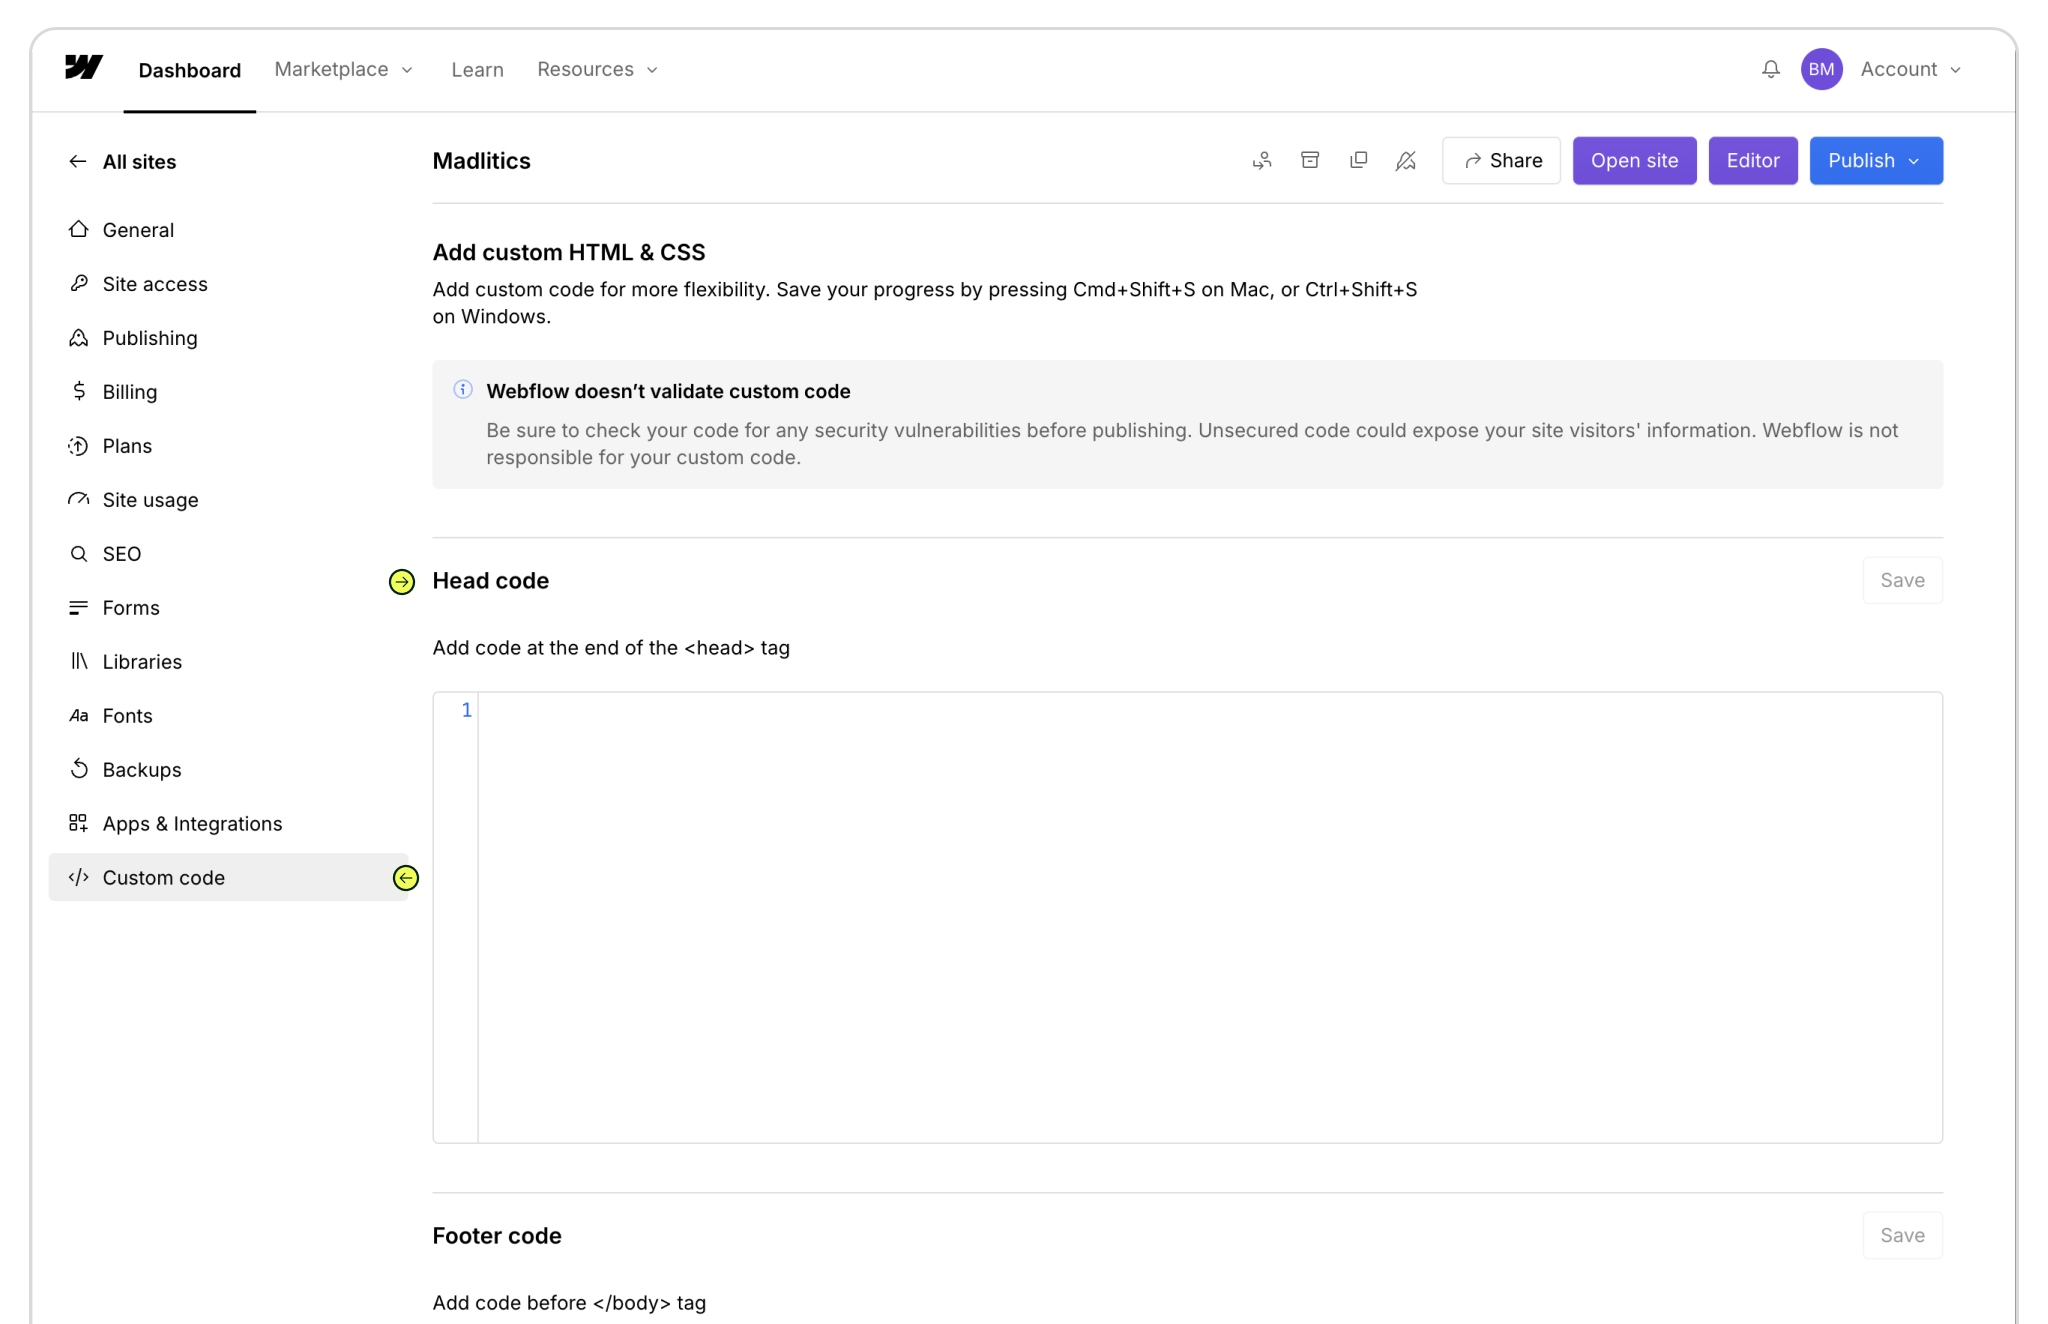Screen dimensions: 2048x1324
Task: Expand the Resources dropdown menu
Action: (597, 69)
